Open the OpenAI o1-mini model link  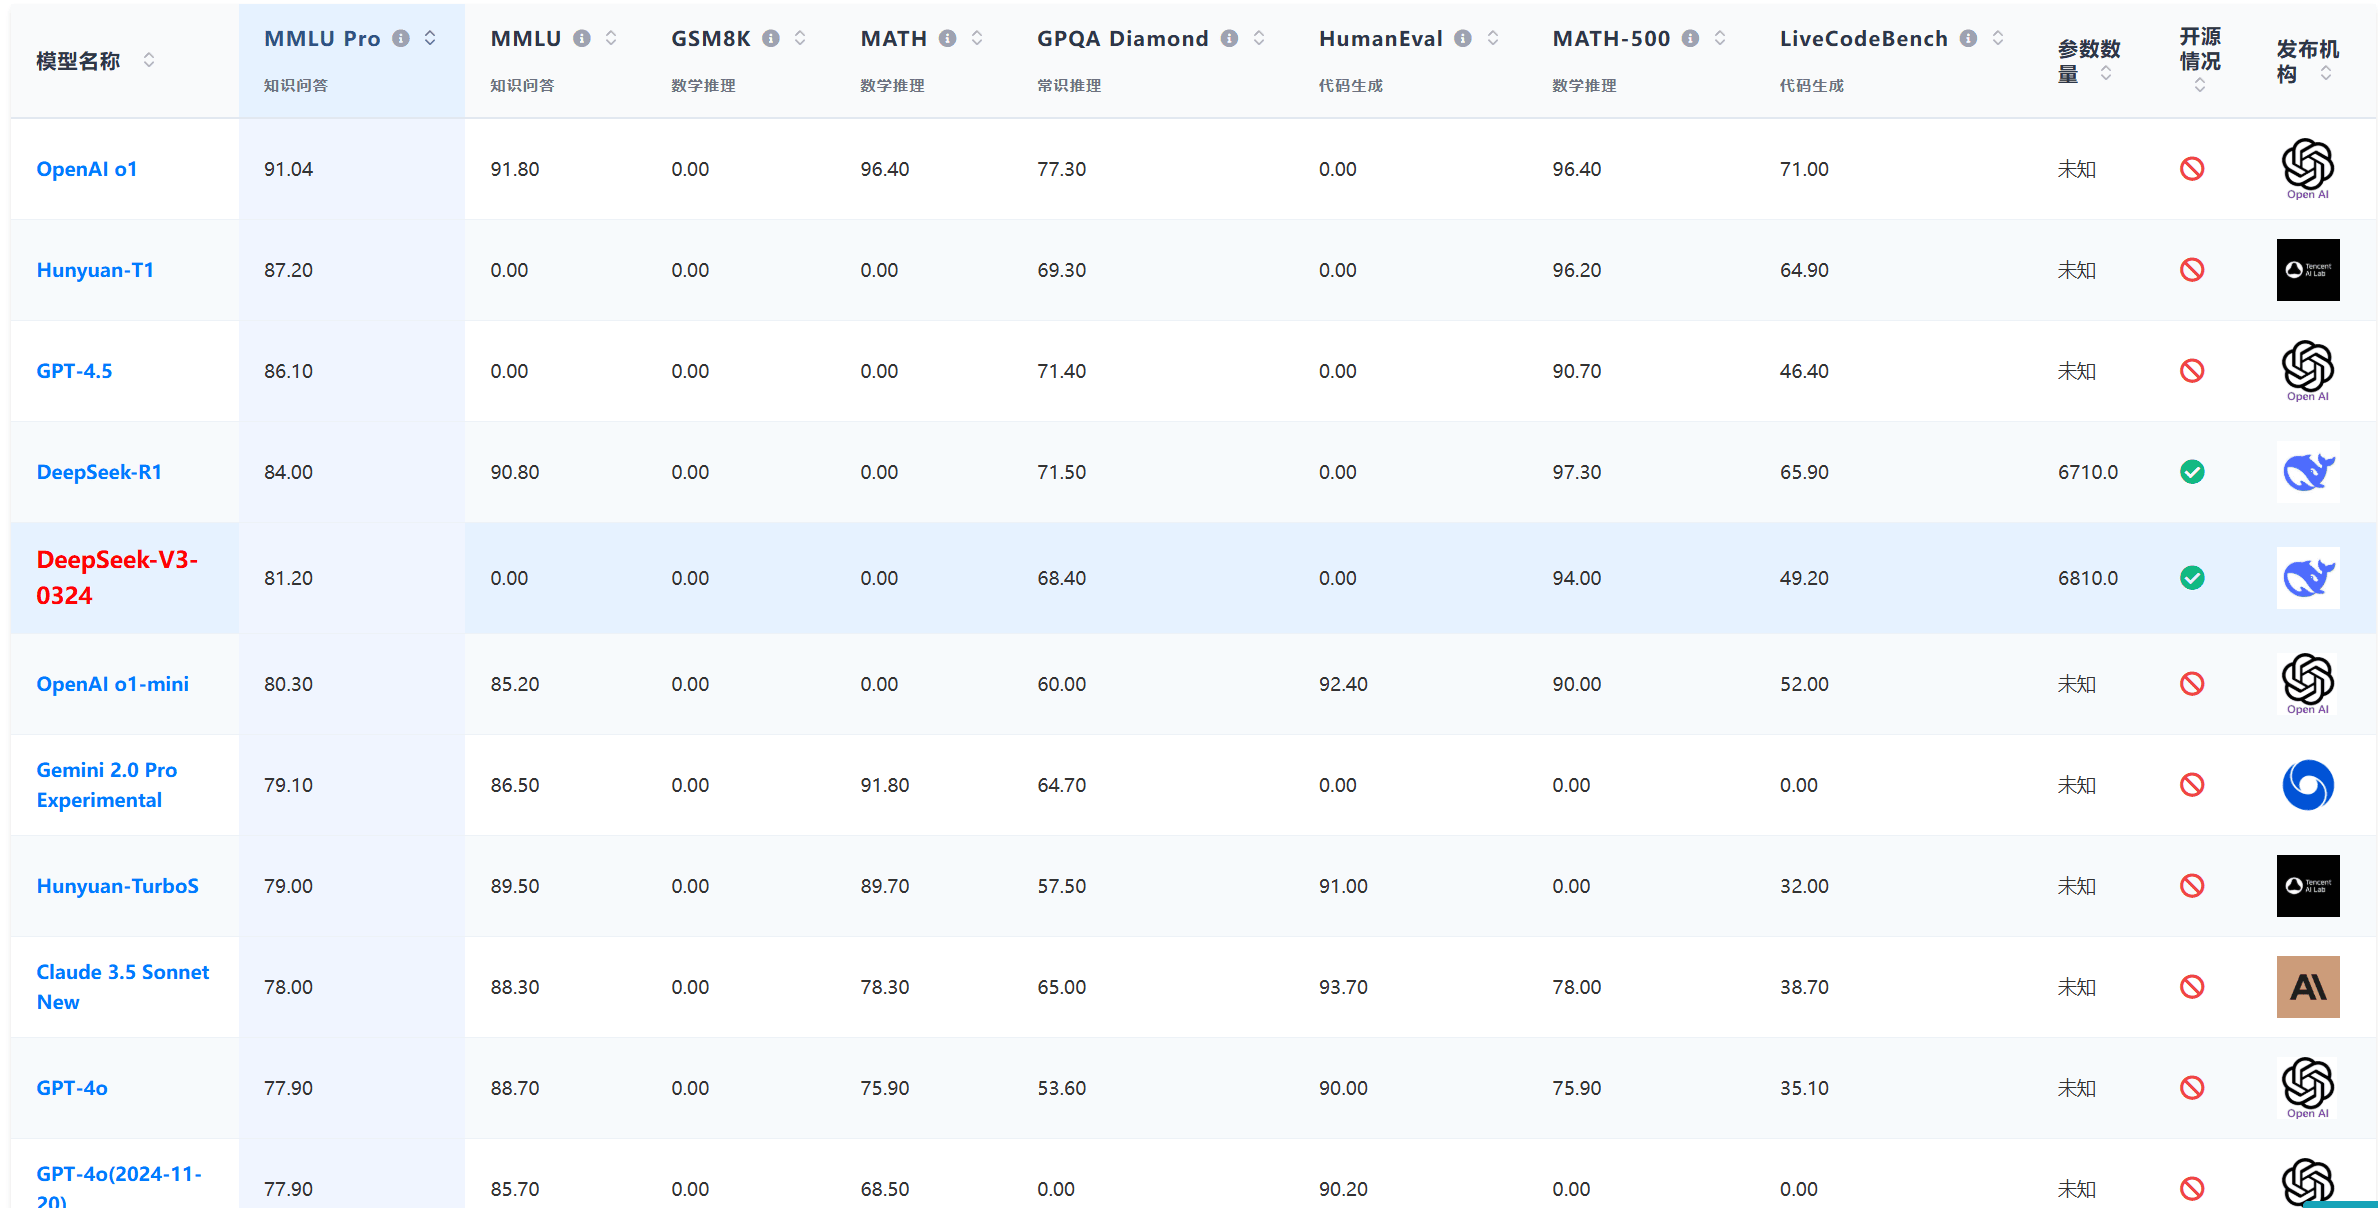pyautogui.click(x=113, y=684)
